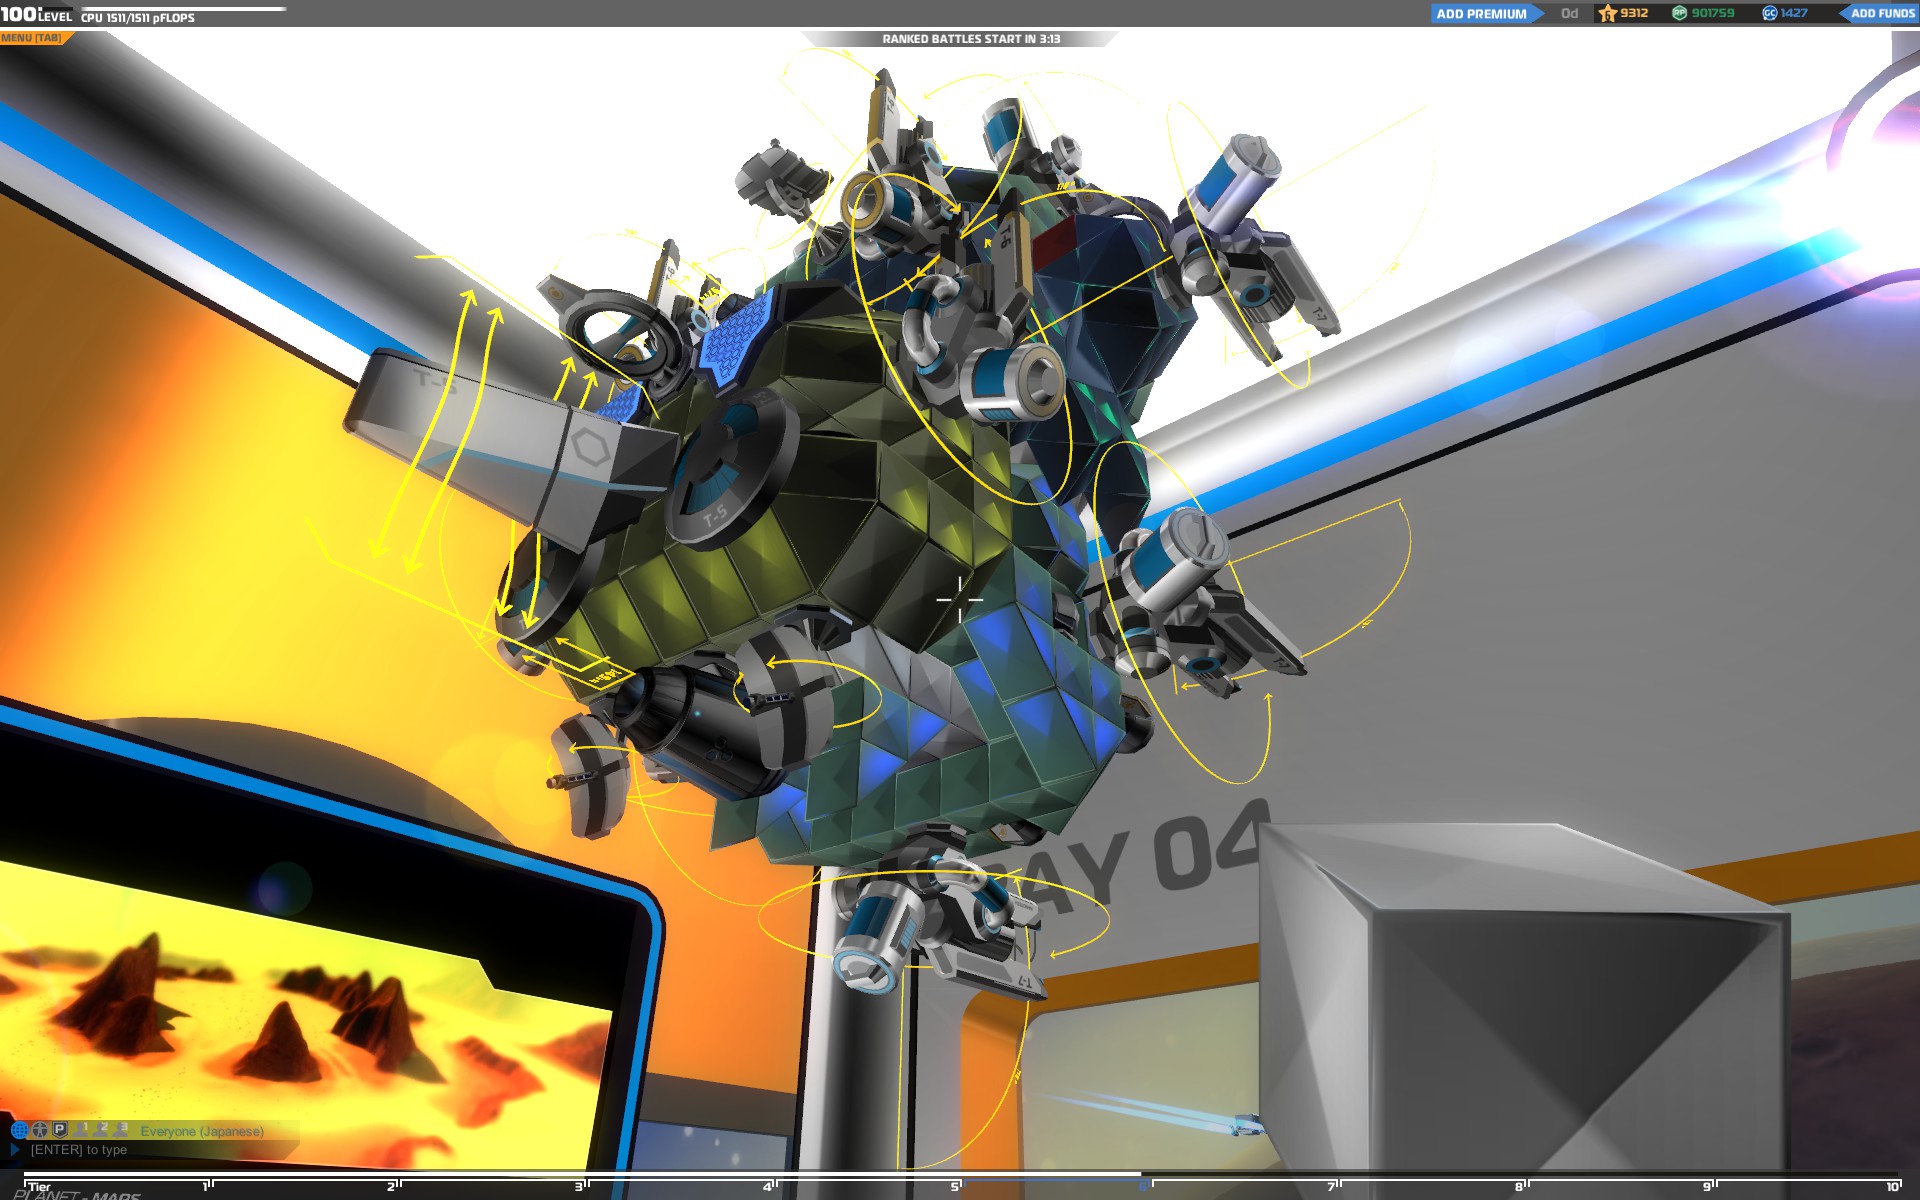Screen dimensions: 1920x1200
Task: Click the 901759 RP balance
Action: coord(1713,13)
